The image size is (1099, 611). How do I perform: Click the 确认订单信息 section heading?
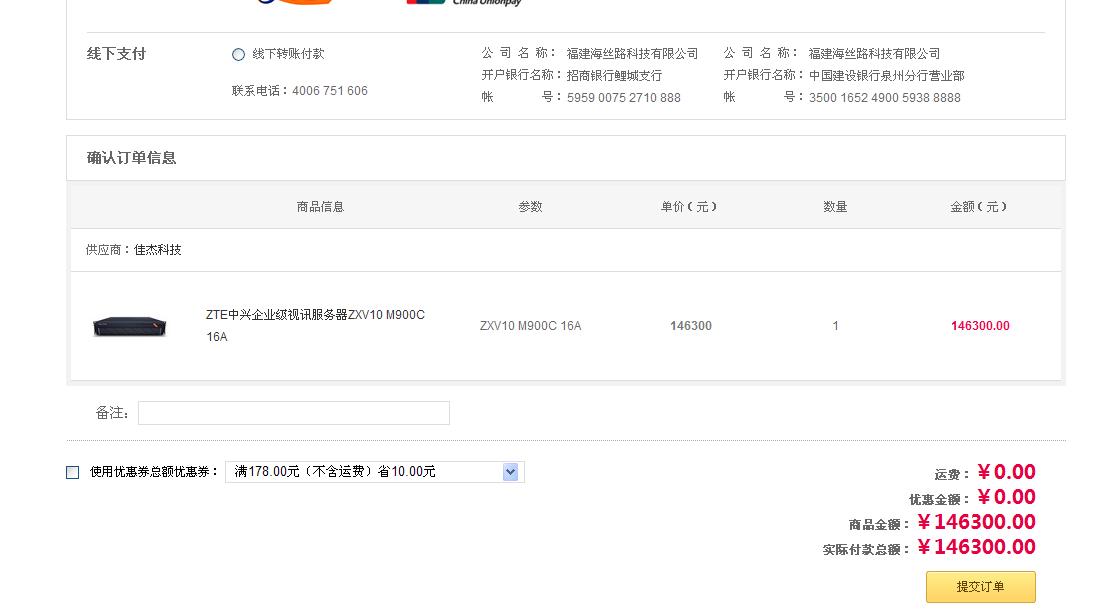coord(131,158)
